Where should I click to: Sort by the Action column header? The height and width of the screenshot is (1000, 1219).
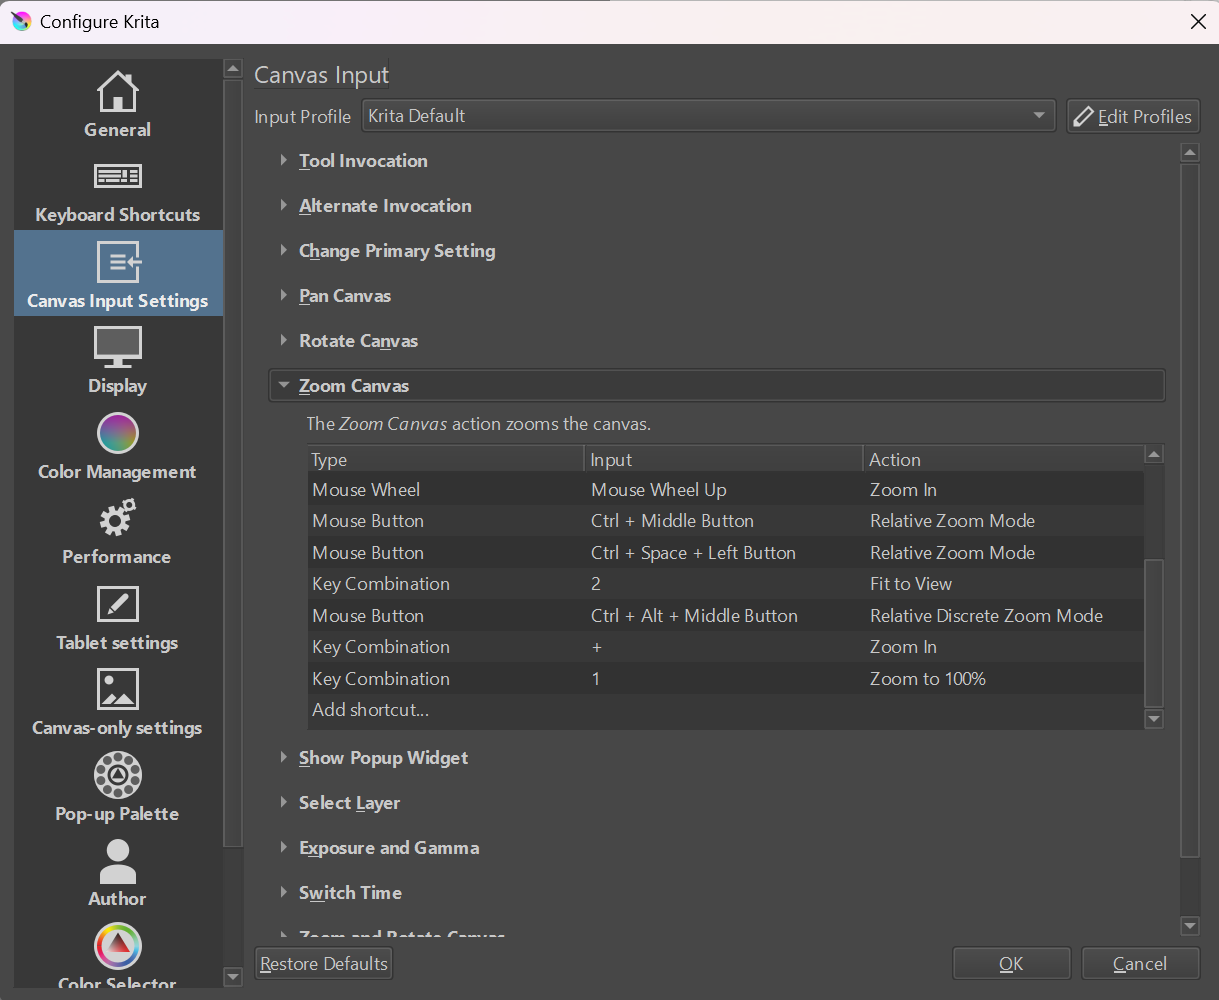point(1004,460)
